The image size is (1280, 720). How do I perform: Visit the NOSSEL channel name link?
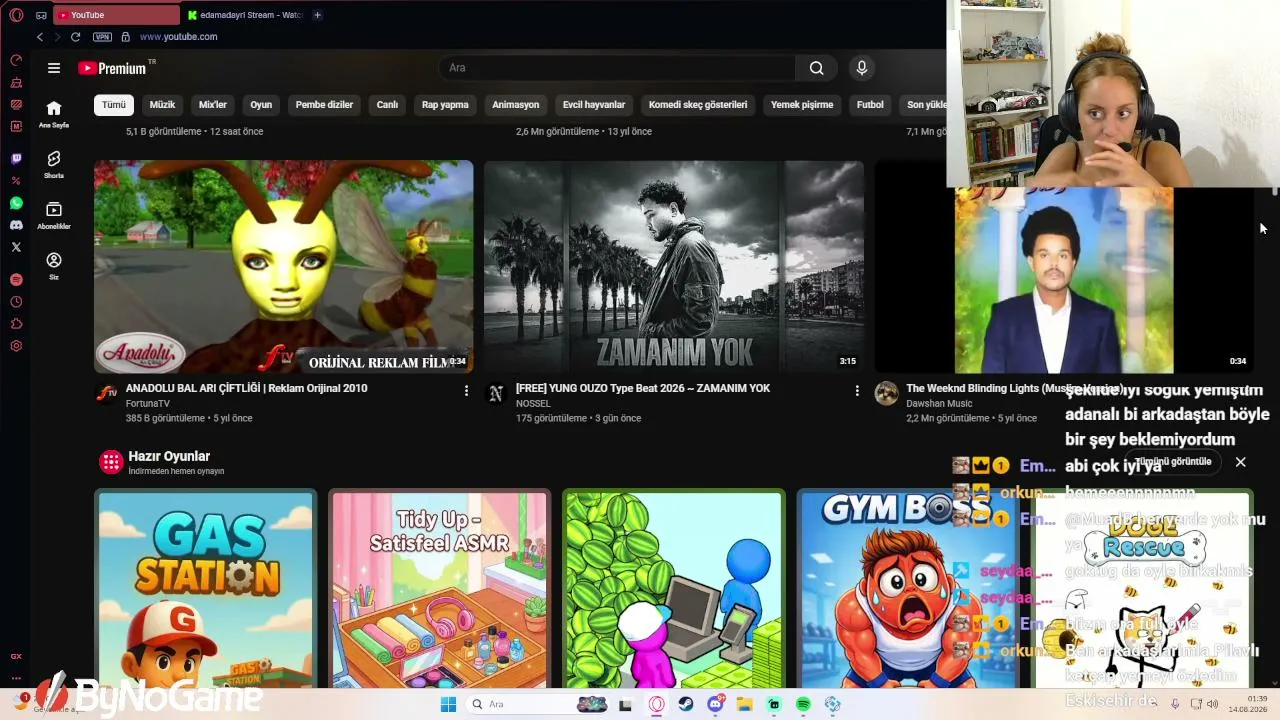pos(533,404)
